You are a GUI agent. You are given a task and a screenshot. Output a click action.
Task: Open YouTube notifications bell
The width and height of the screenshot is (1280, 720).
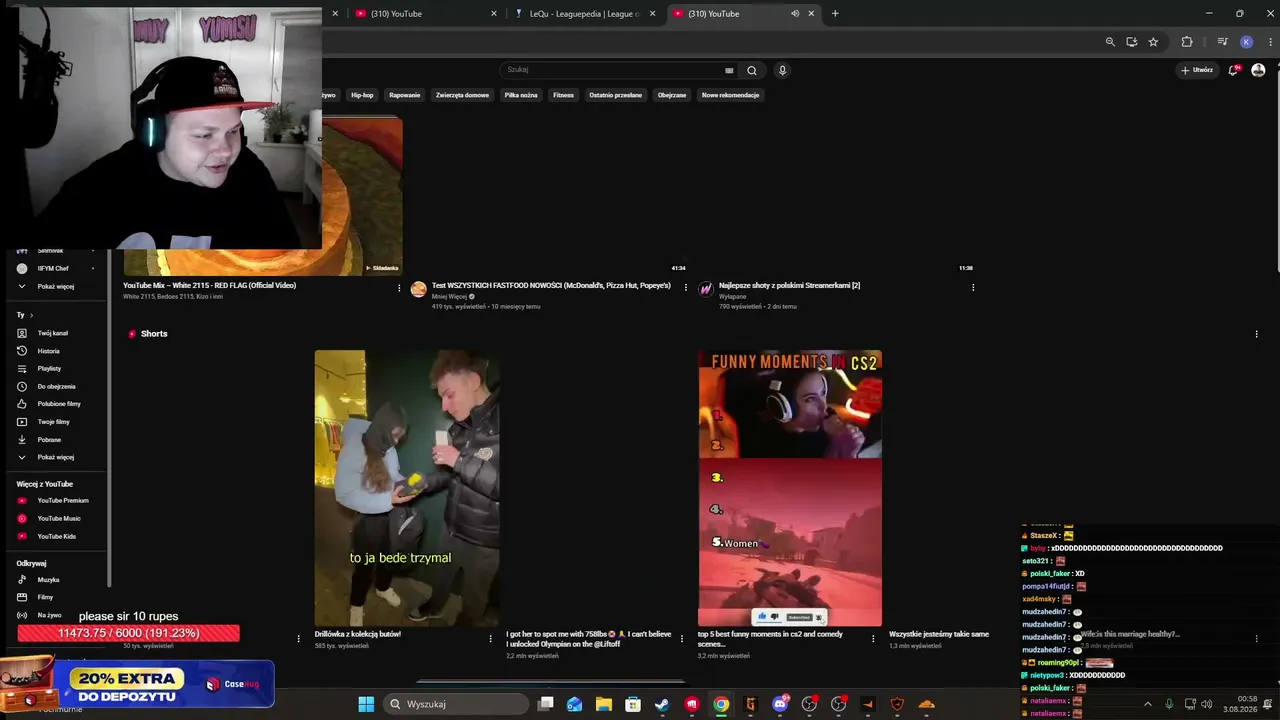pos(1233,70)
